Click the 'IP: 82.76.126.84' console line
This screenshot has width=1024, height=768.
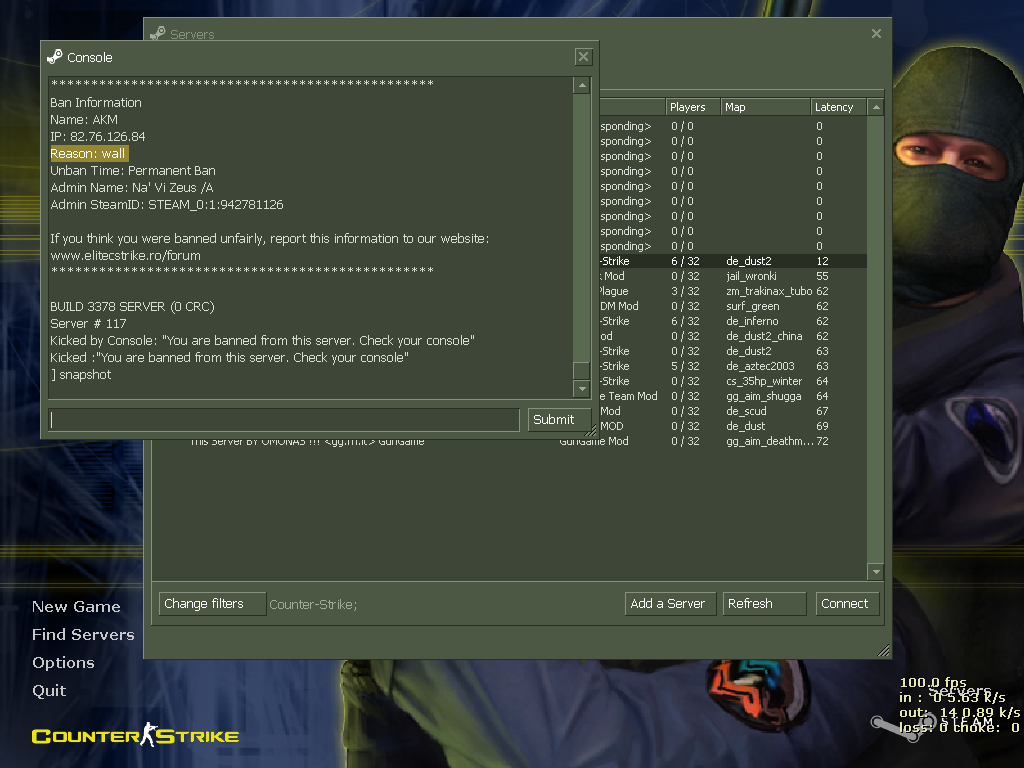point(97,136)
